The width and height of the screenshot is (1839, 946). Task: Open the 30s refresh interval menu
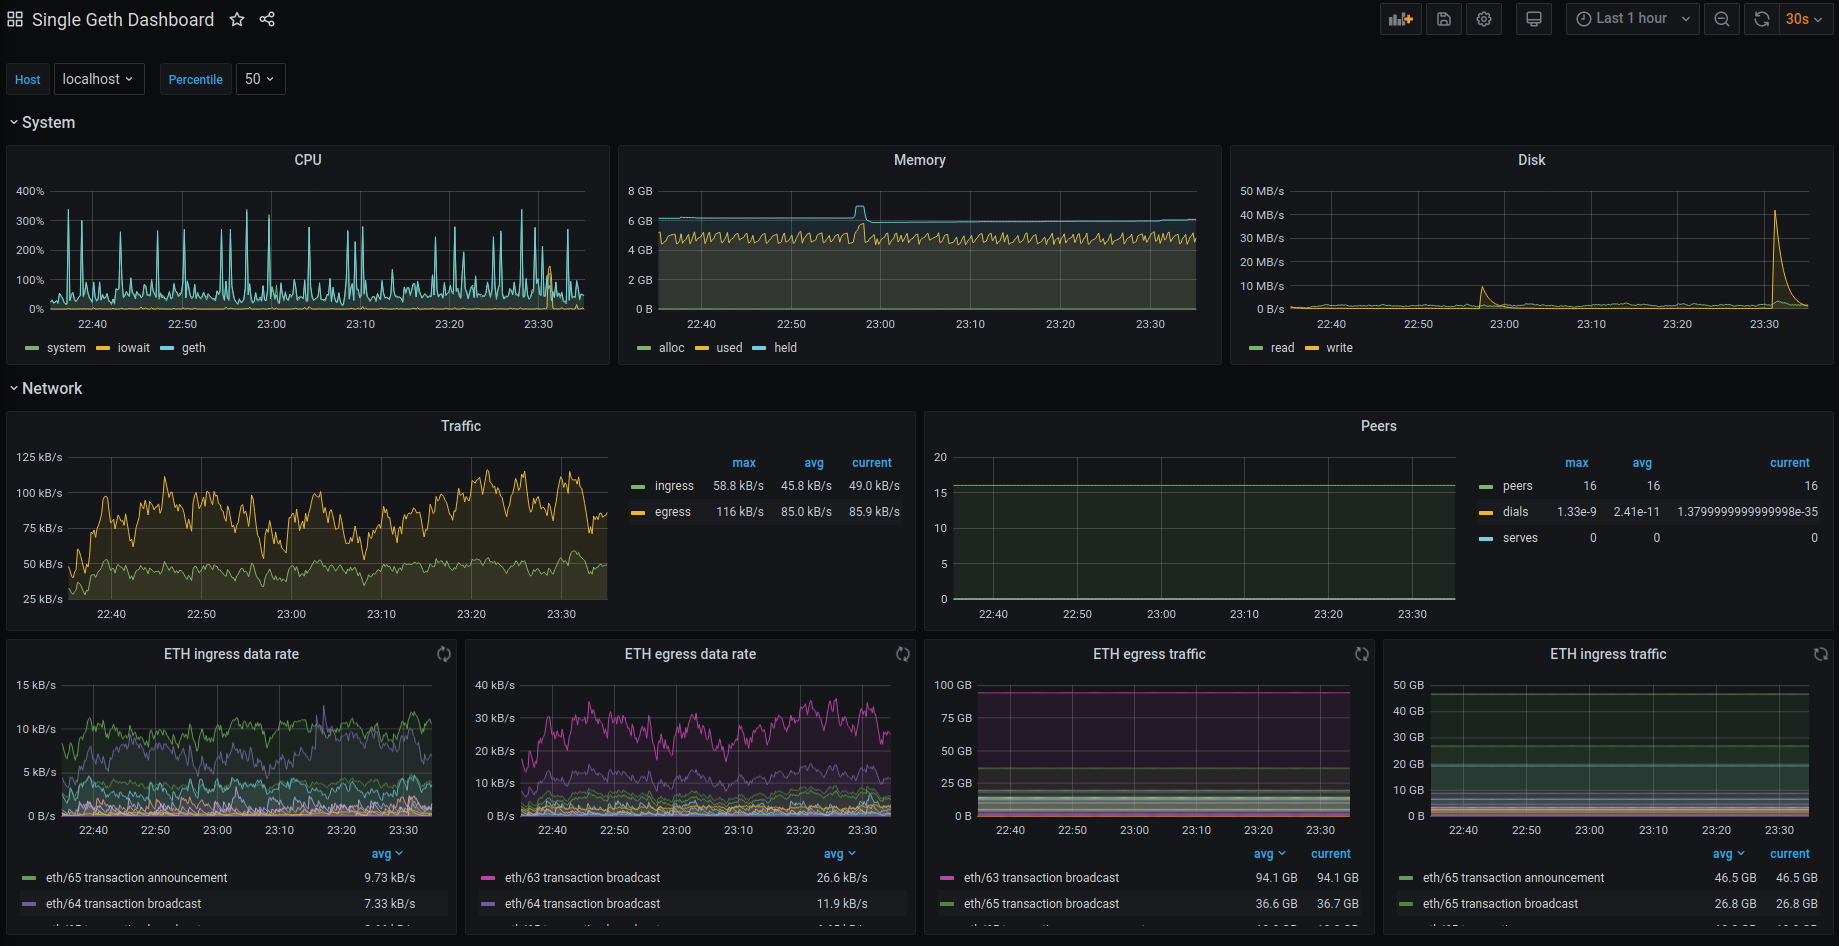tap(1806, 19)
